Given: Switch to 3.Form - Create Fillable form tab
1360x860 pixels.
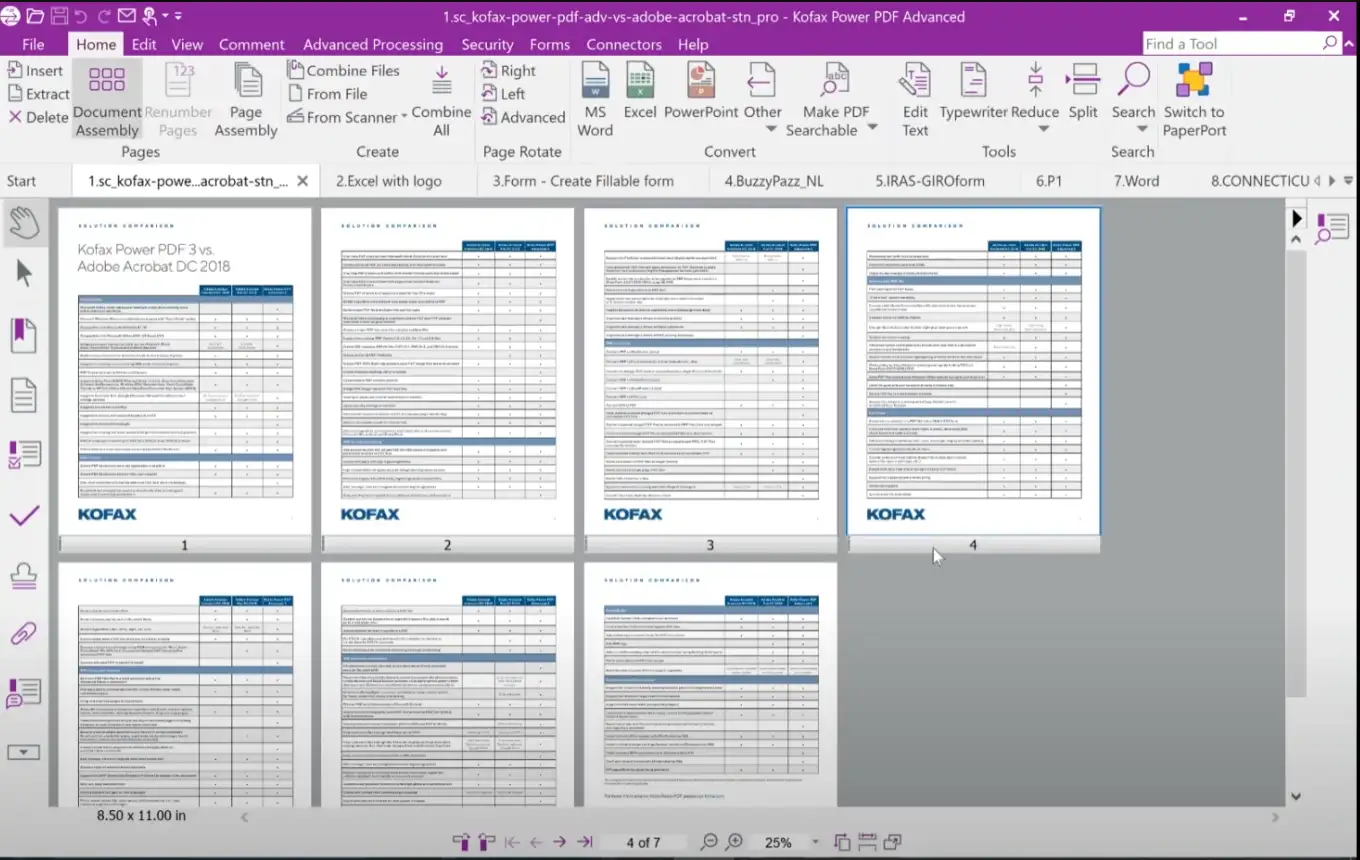Looking at the screenshot, I should [583, 181].
